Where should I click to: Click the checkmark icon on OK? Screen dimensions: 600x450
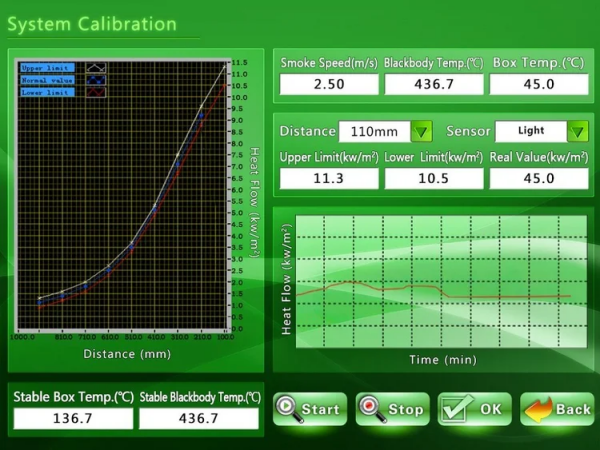pyautogui.click(x=456, y=408)
